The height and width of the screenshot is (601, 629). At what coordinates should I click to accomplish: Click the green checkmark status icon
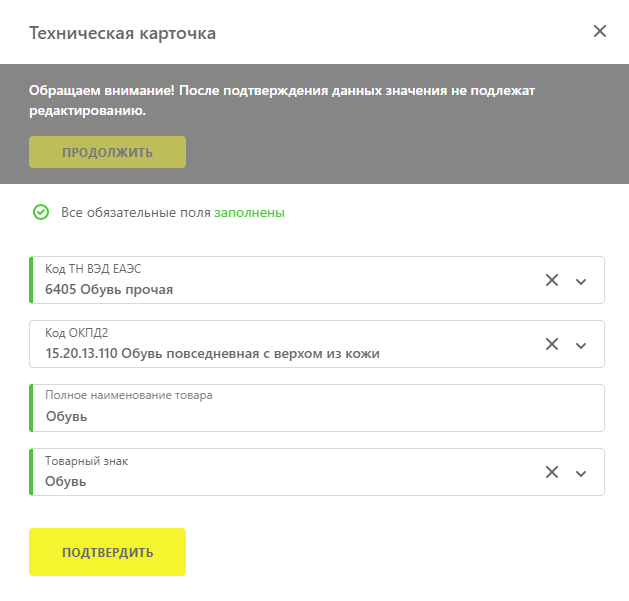(41, 212)
